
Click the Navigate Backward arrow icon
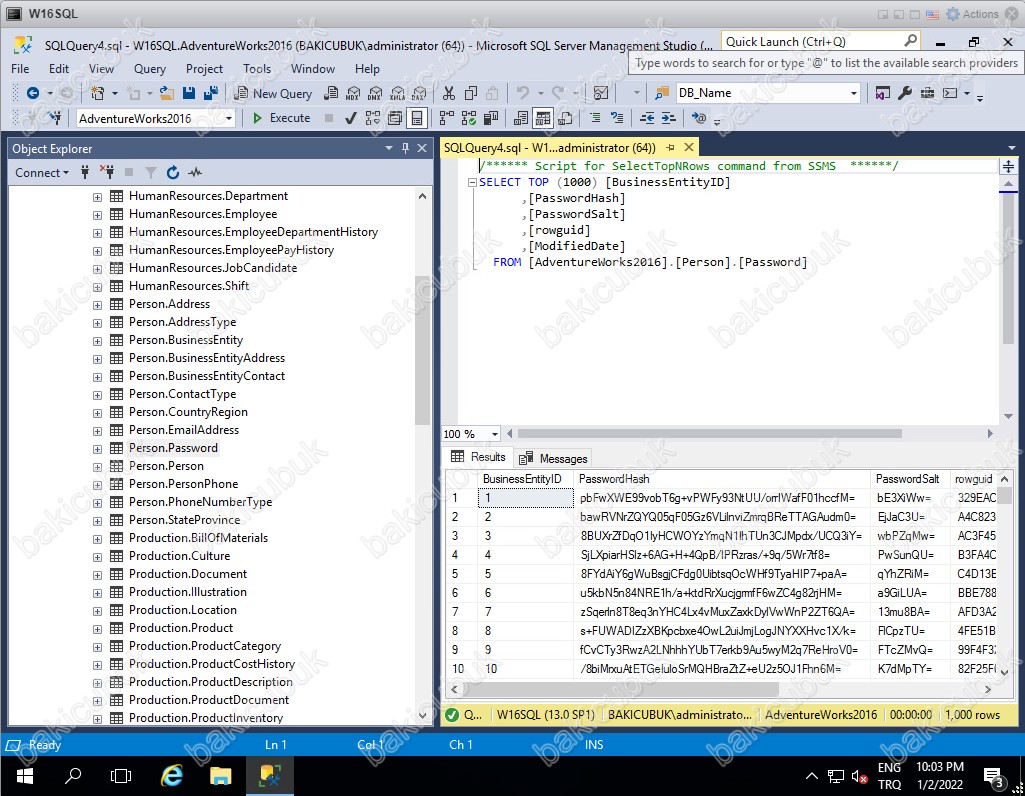pyautogui.click(x=32, y=93)
